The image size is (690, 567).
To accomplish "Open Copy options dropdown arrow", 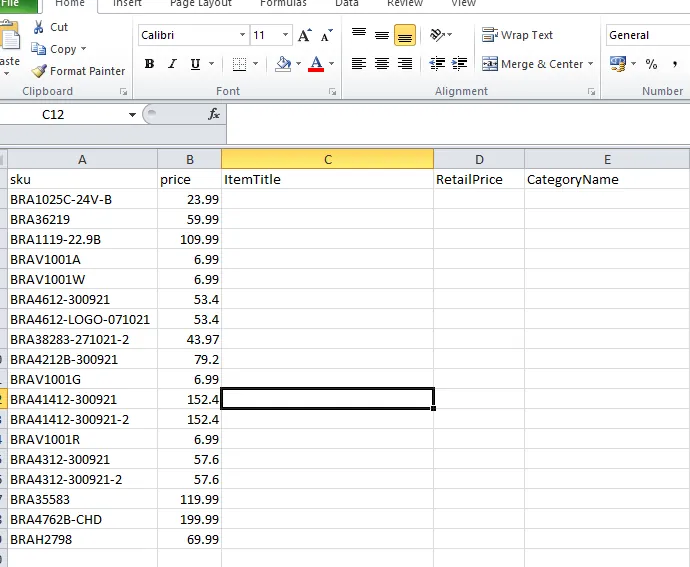I will point(83,48).
